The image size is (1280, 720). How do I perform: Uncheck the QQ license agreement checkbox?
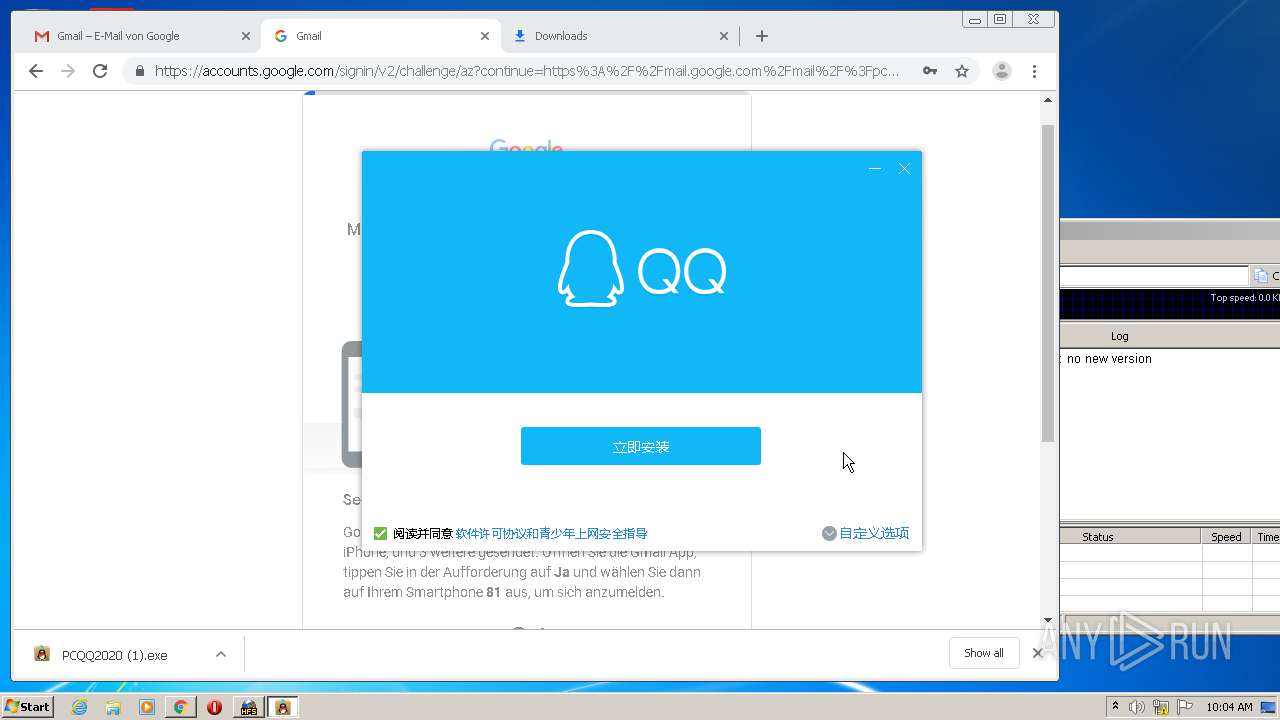(380, 533)
